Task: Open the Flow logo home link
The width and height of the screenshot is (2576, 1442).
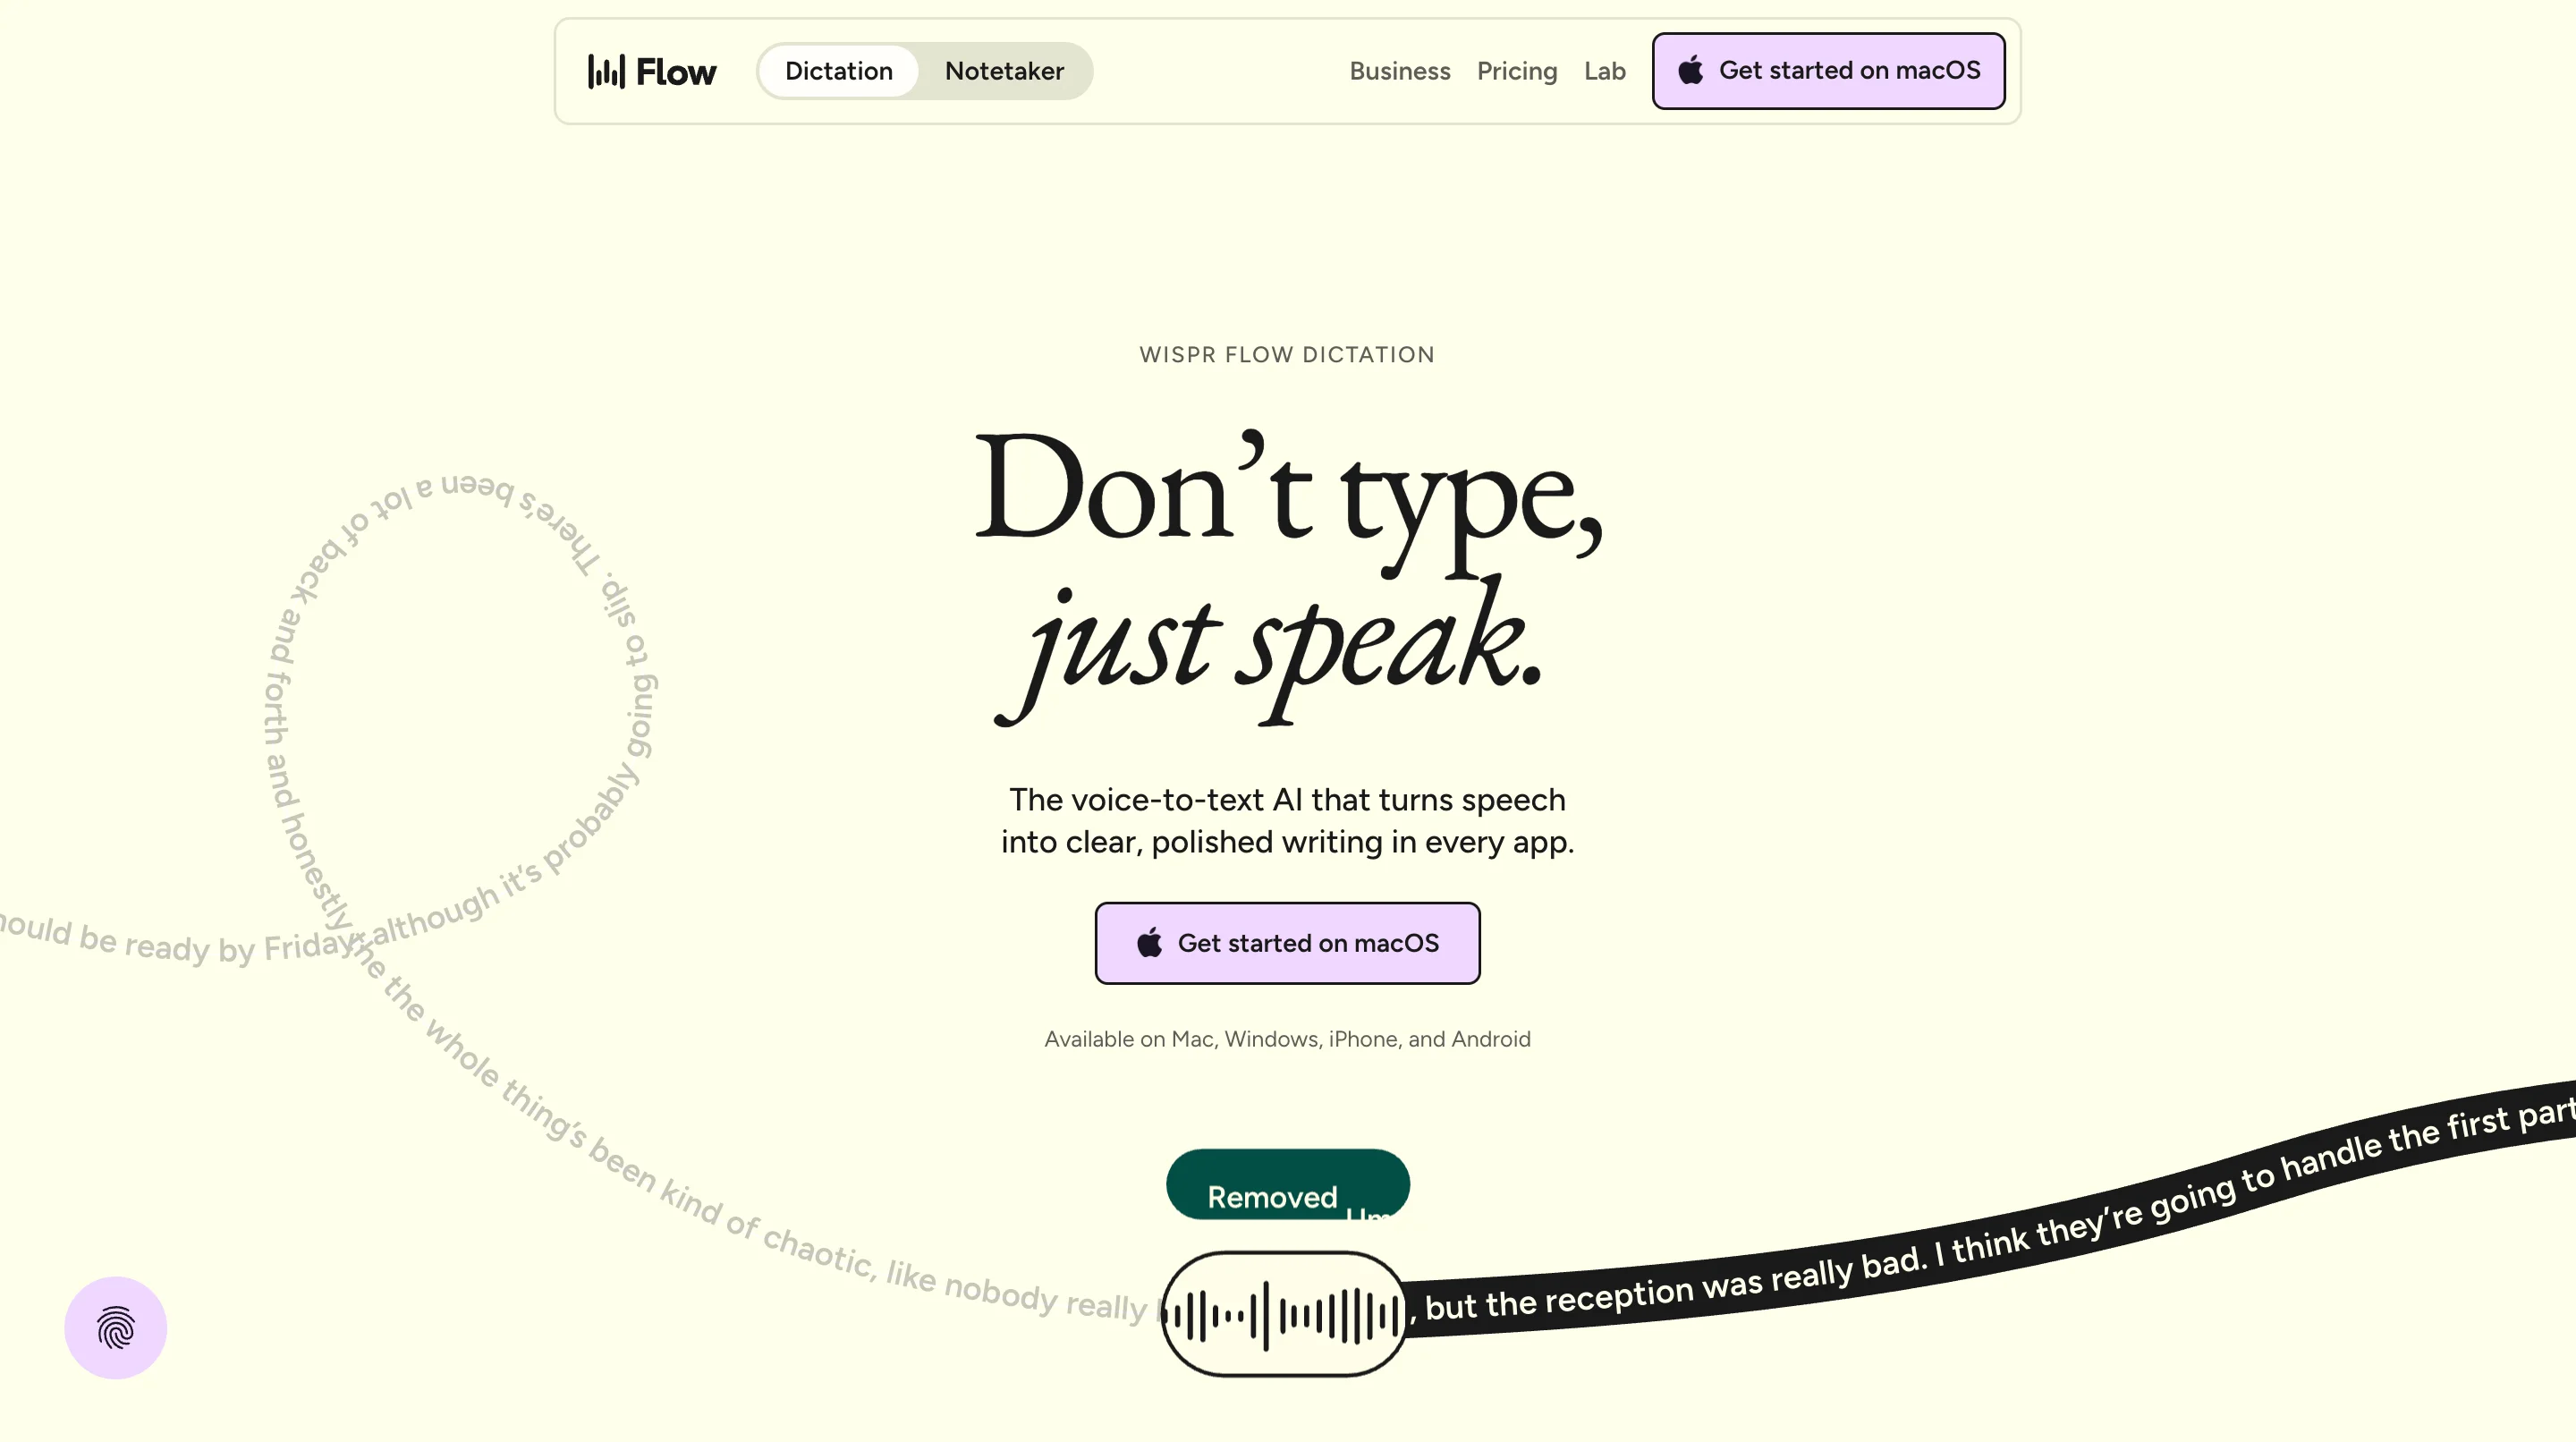Action: 652,71
